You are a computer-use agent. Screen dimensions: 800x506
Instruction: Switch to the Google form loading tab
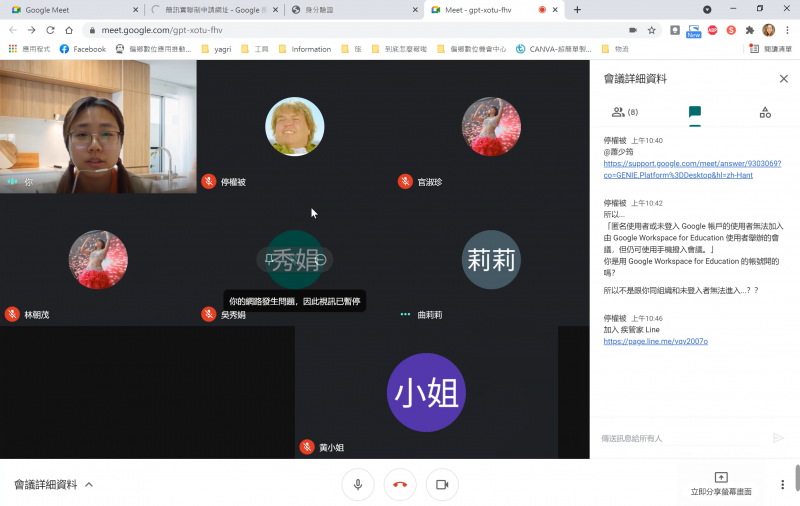(214, 10)
